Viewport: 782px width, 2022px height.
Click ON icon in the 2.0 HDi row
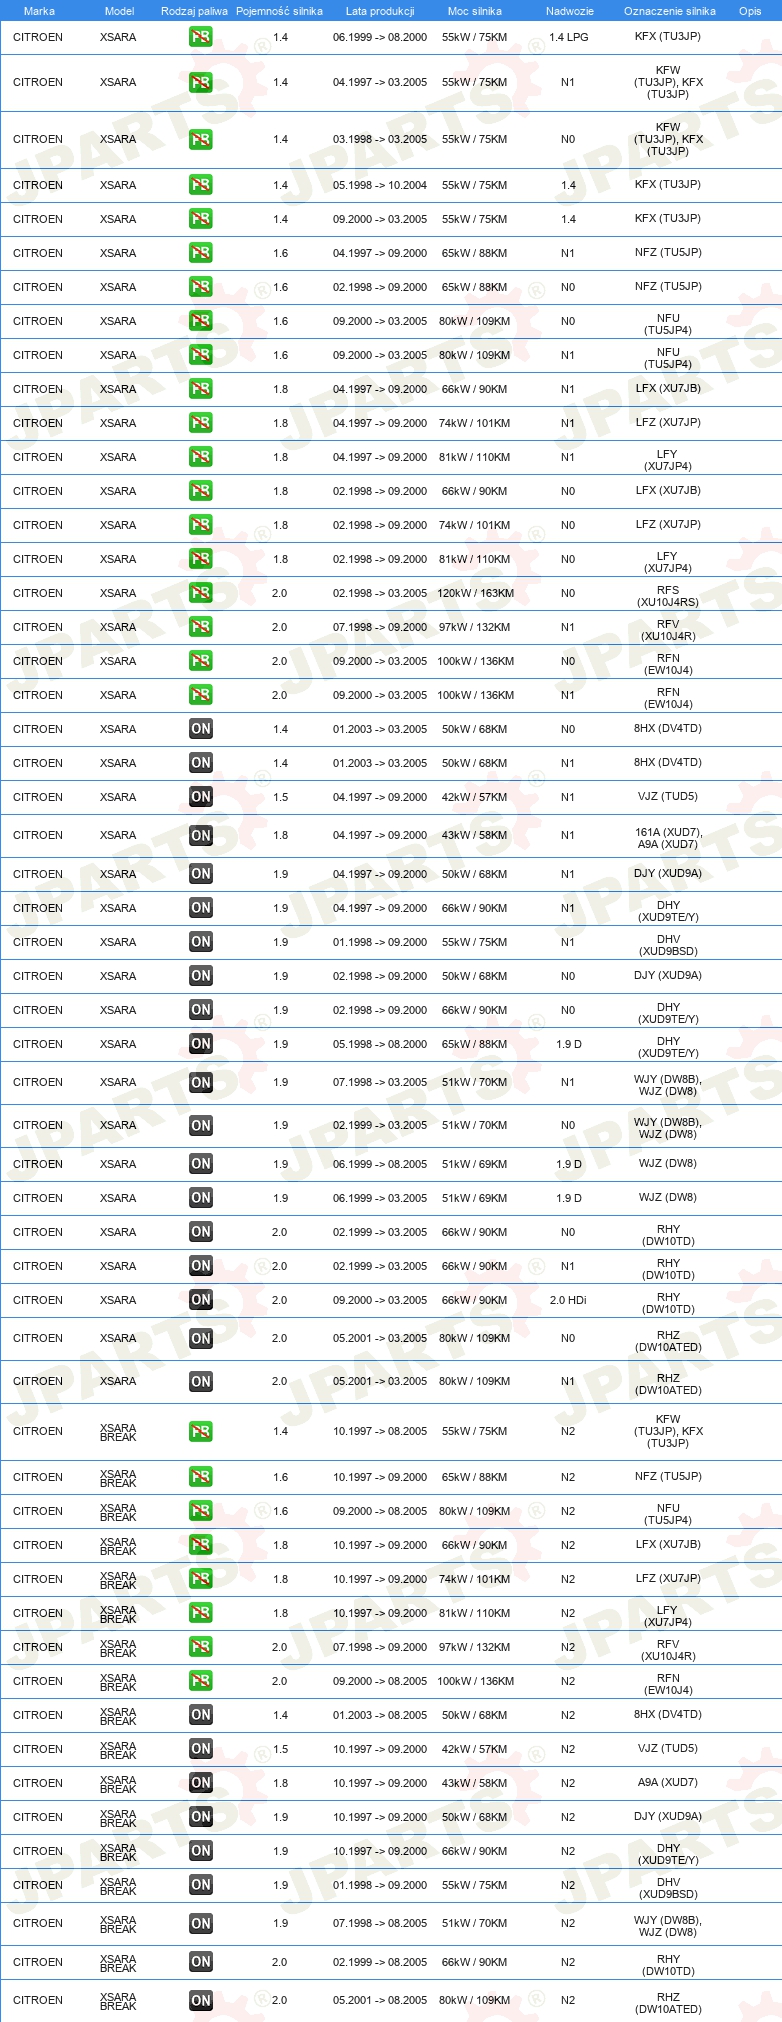click(201, 1300)
